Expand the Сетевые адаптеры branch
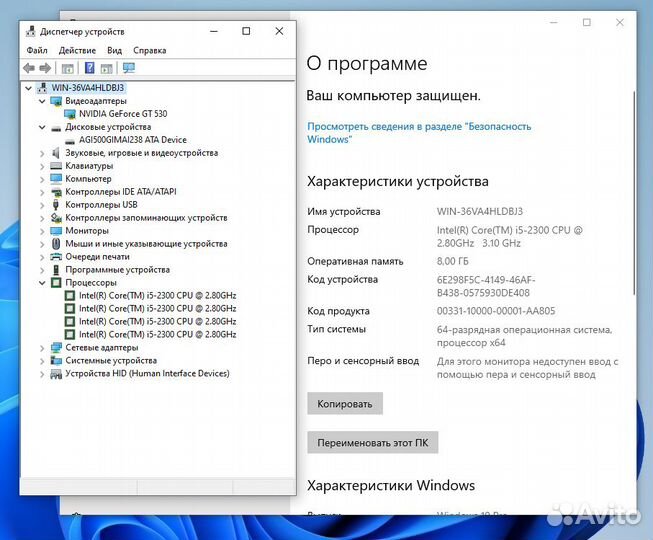The image size is (653, 540). coord(42,348)
